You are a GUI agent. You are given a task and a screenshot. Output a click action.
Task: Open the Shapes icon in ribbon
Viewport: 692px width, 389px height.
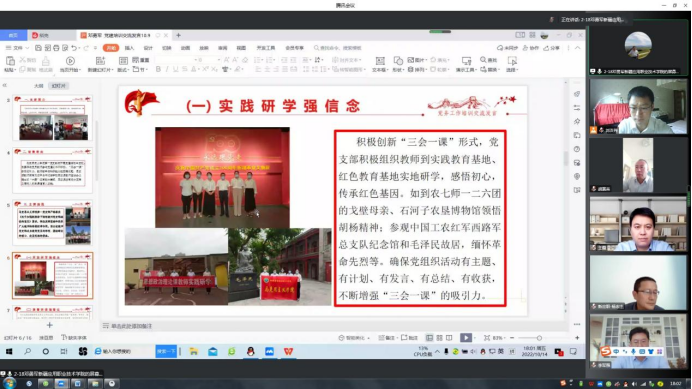[398, 61]
